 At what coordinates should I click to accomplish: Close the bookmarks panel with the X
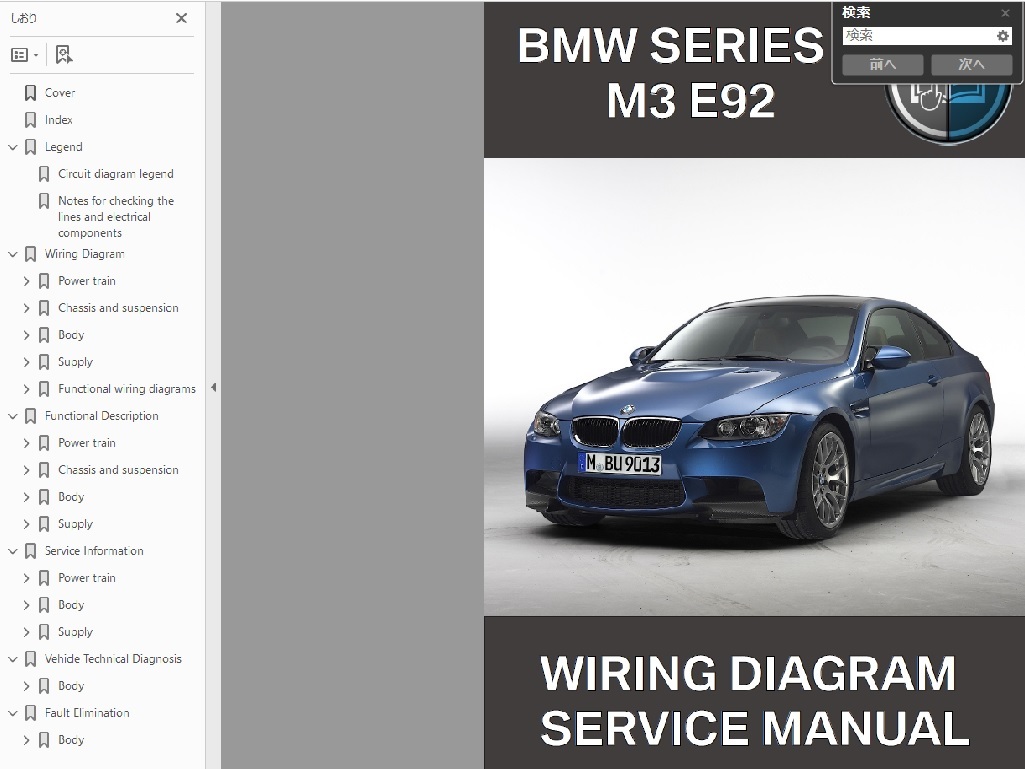[182, 18]
